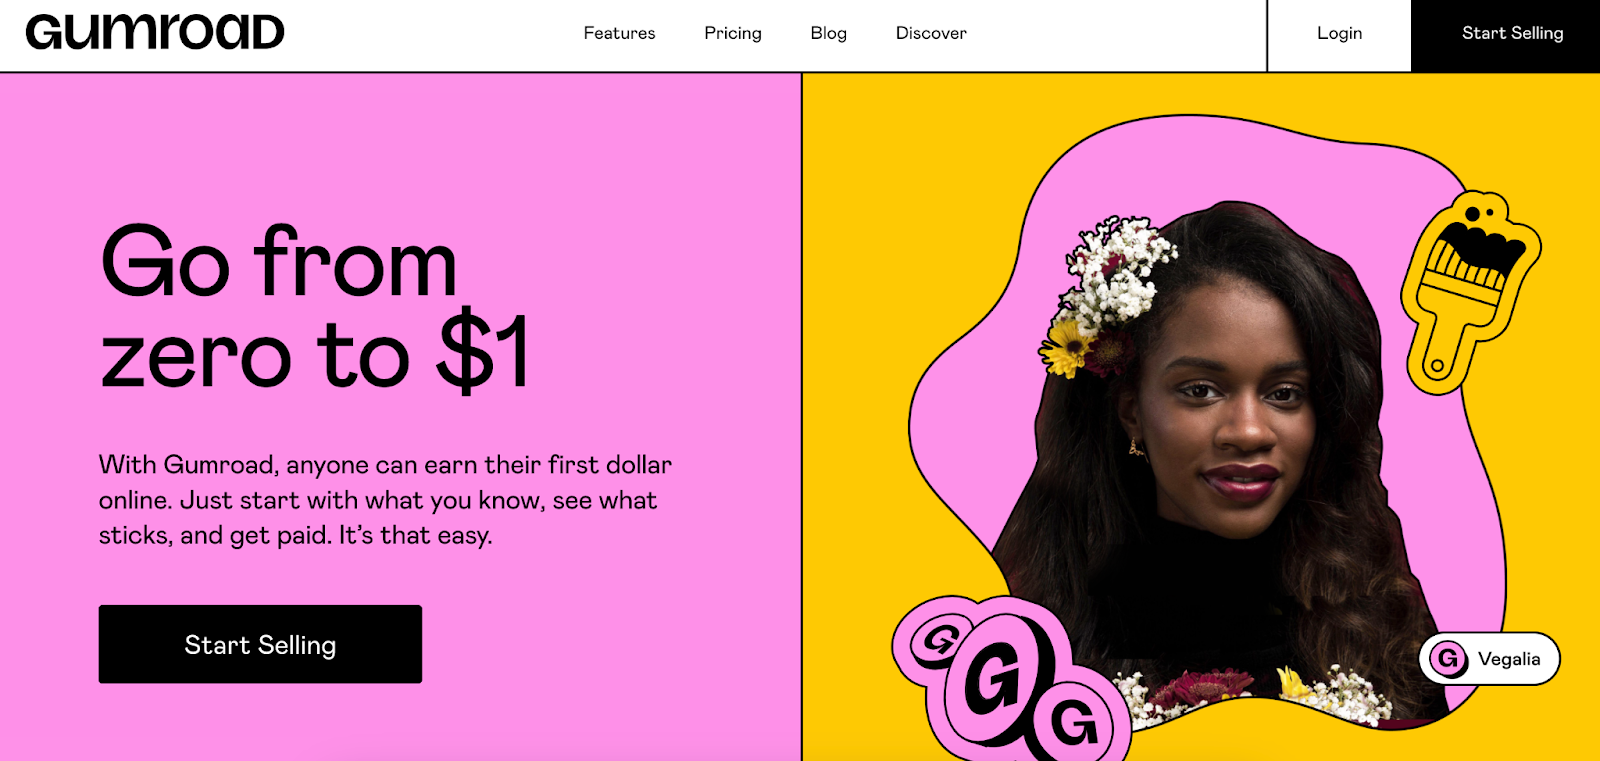Click the Gumroad description paragraph text
1600x761 pixels.
pos(385,500)
